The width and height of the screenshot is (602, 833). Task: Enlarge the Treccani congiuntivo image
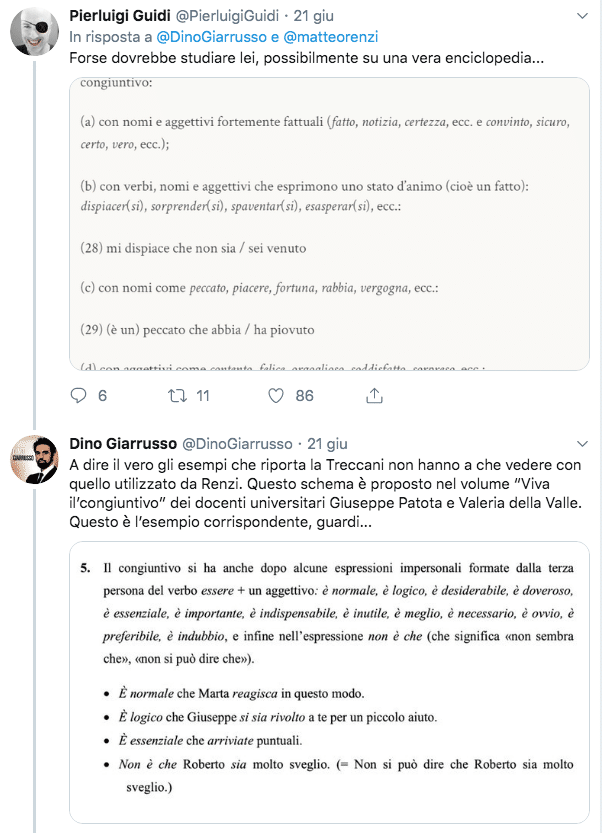[x=328, y=223]
